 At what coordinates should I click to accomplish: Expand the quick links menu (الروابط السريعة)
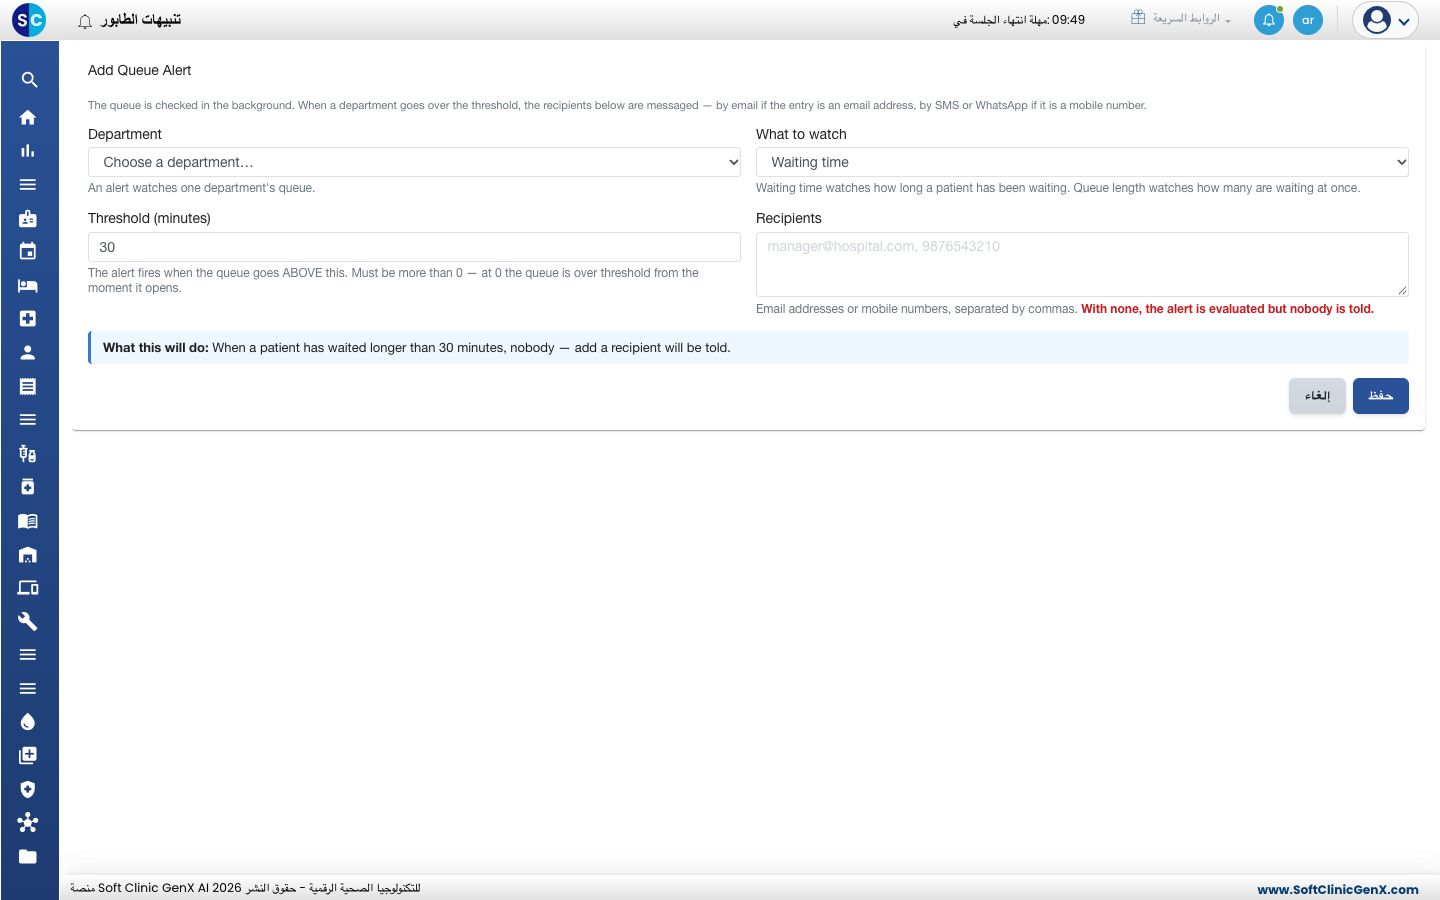tap(1181, 19)
